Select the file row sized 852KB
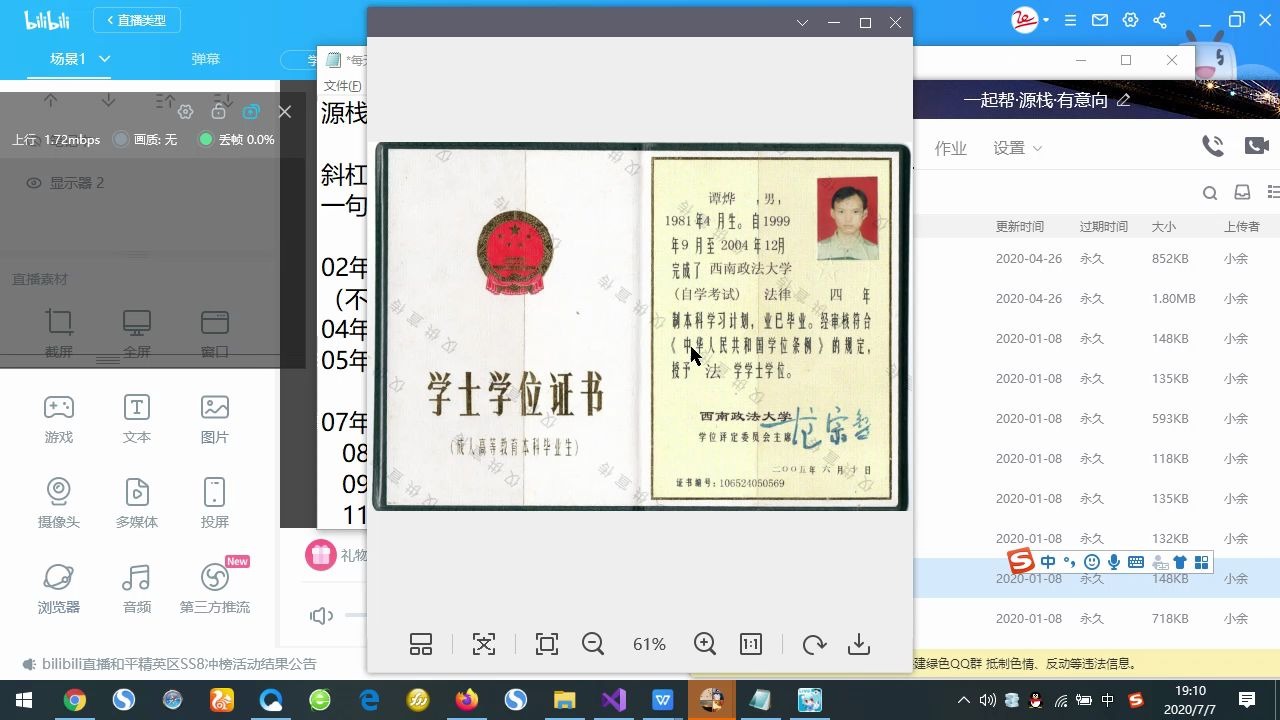 pos(1097,258)
